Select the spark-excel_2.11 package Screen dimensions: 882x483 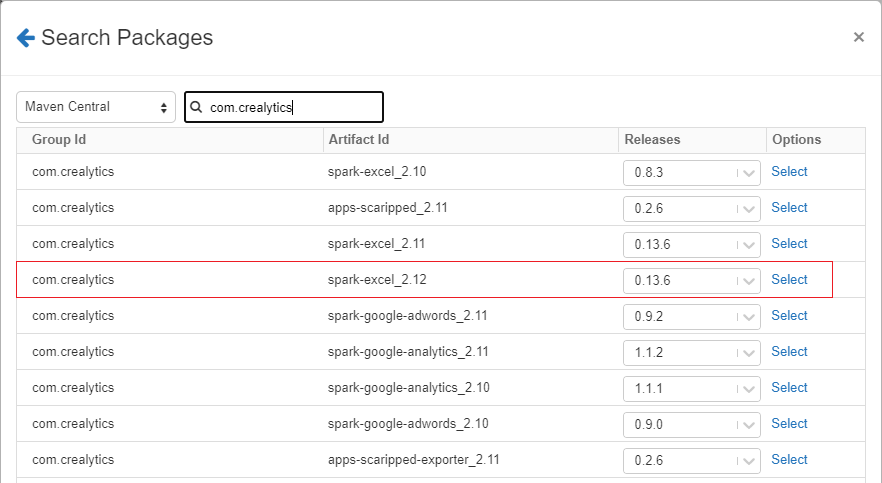click(789, 243)
